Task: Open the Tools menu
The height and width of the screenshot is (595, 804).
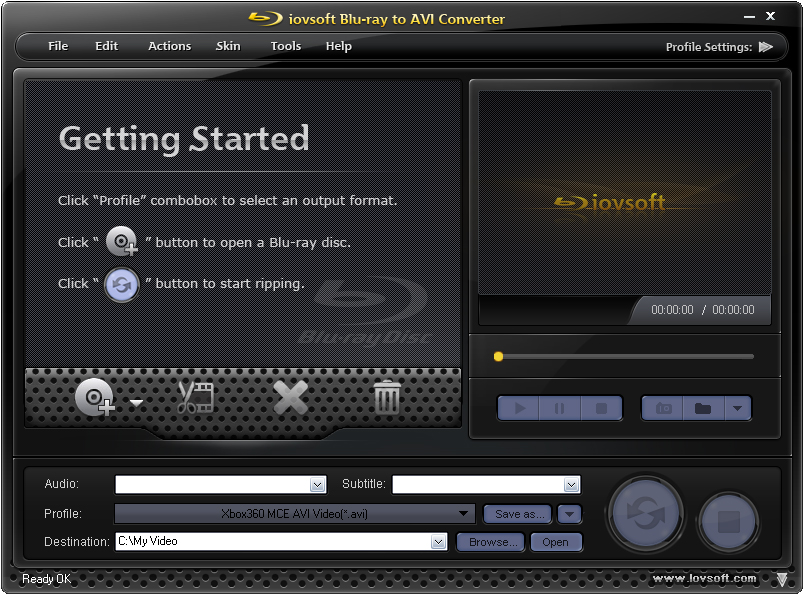Action: [x=286, y=46]
